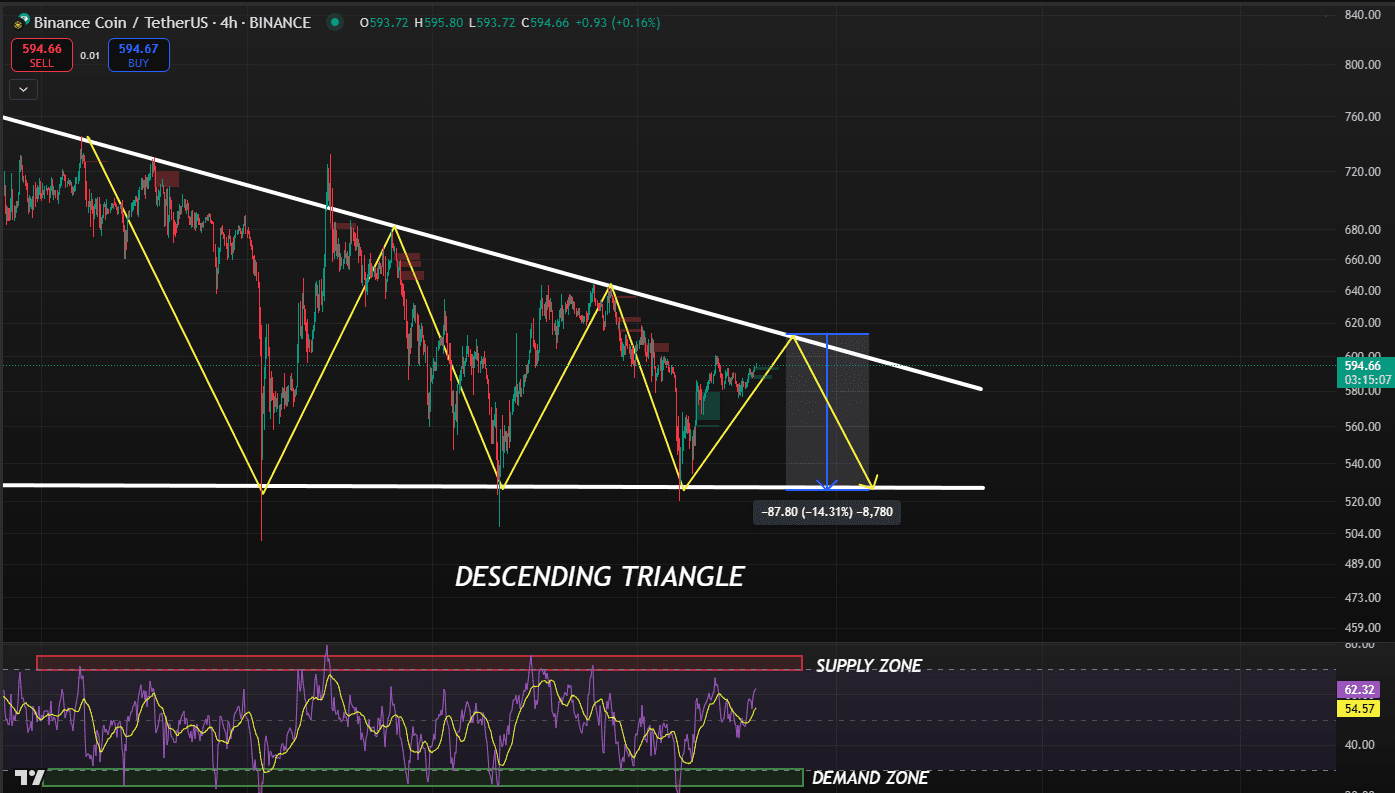This screenshot has width=1395, height=793.
Task: Click the blue BUY 594.67 button
Action: pos(138,55)
